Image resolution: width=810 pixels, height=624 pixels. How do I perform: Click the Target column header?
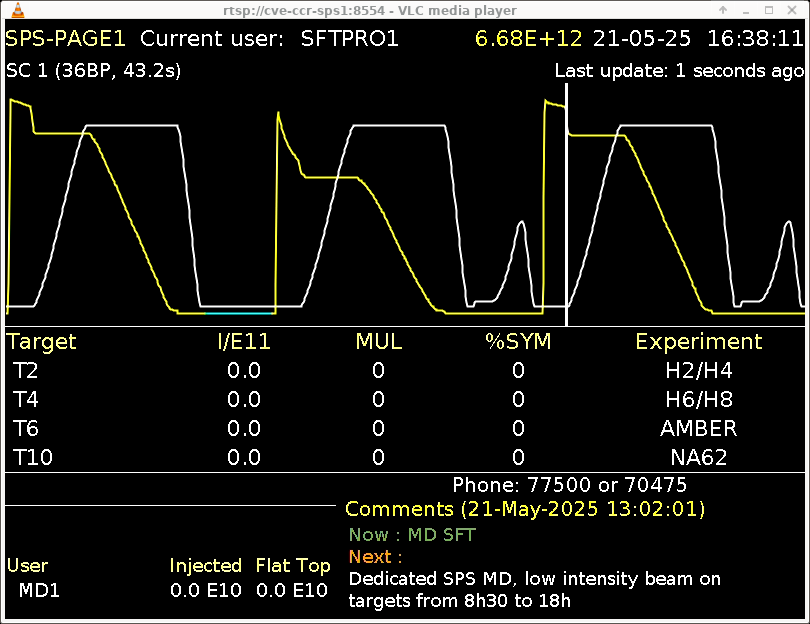42,342
